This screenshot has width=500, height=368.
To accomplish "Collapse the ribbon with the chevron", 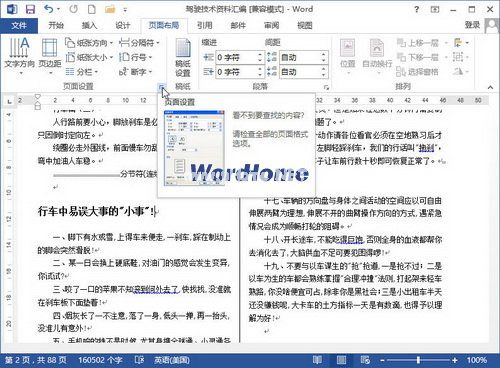I will point(490,87).
